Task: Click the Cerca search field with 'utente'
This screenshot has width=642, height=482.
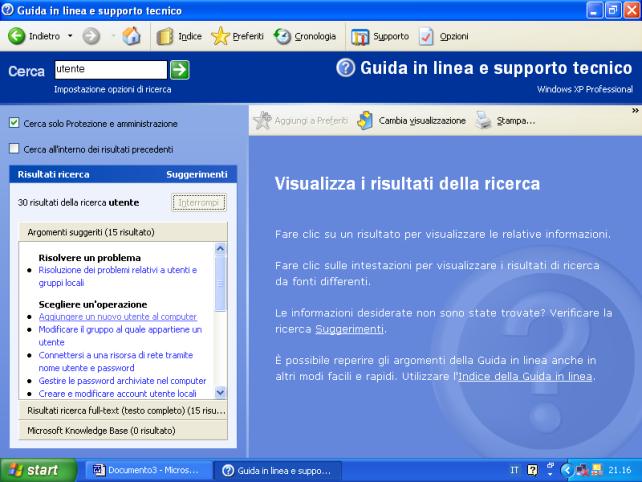Action: pyautogui.click(x=111, y=69)
